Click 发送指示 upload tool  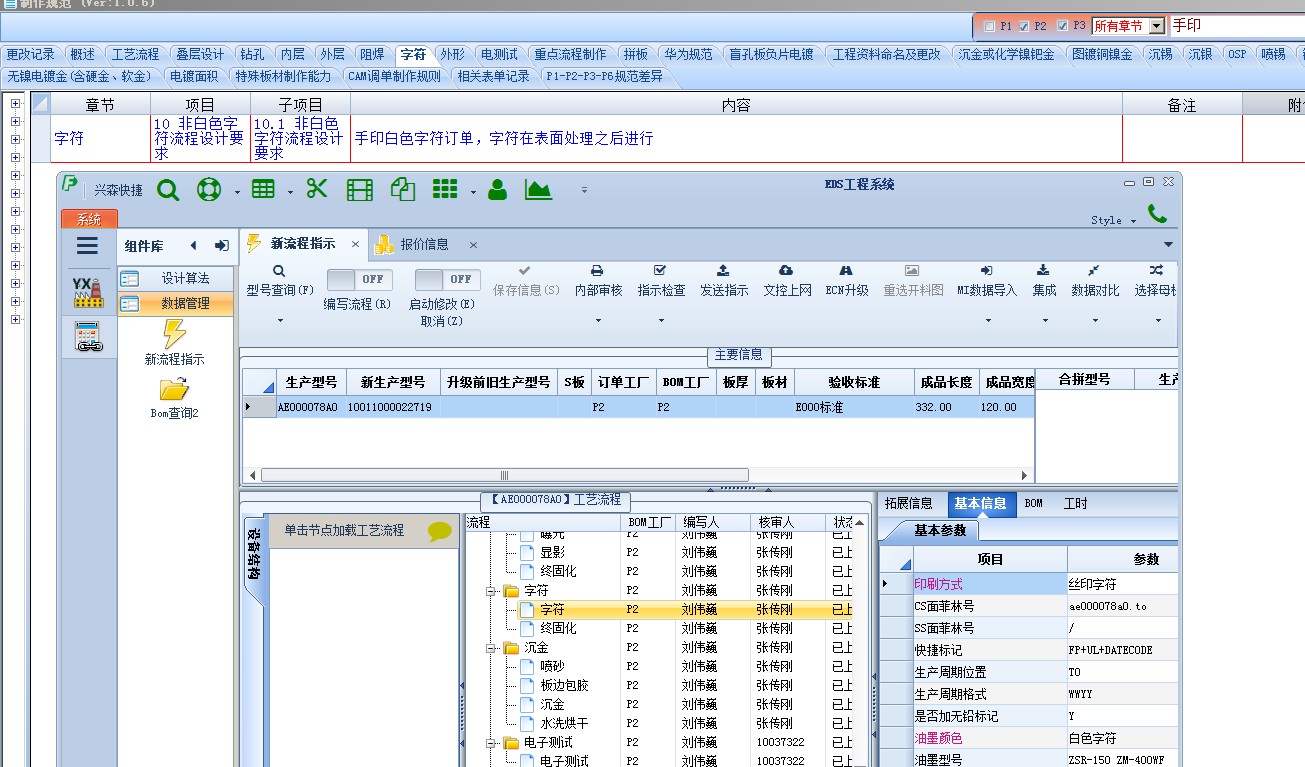[x=723, y=280]
